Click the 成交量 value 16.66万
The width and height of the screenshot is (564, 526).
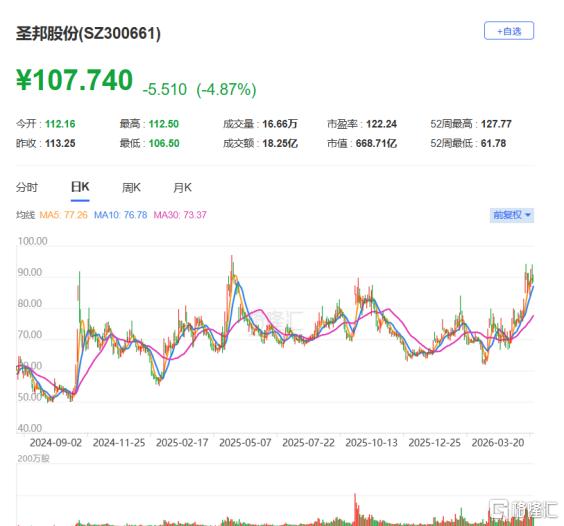pyautogui.click(x=280, y=124)
